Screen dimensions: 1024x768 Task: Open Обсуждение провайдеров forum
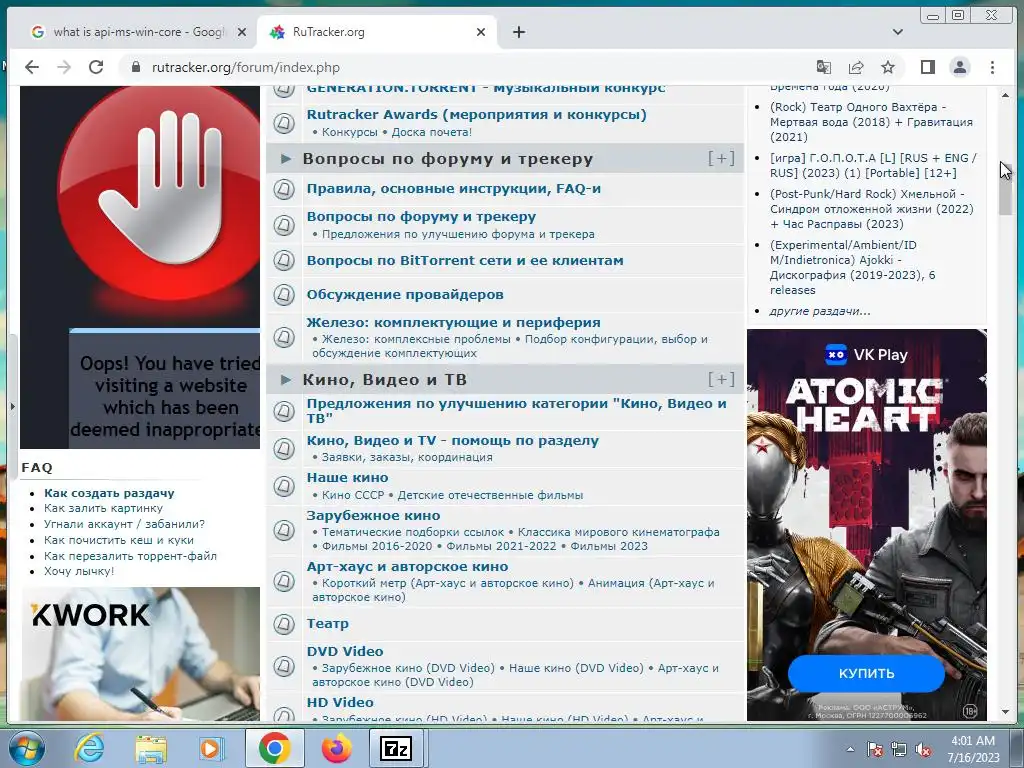point(405,295)
